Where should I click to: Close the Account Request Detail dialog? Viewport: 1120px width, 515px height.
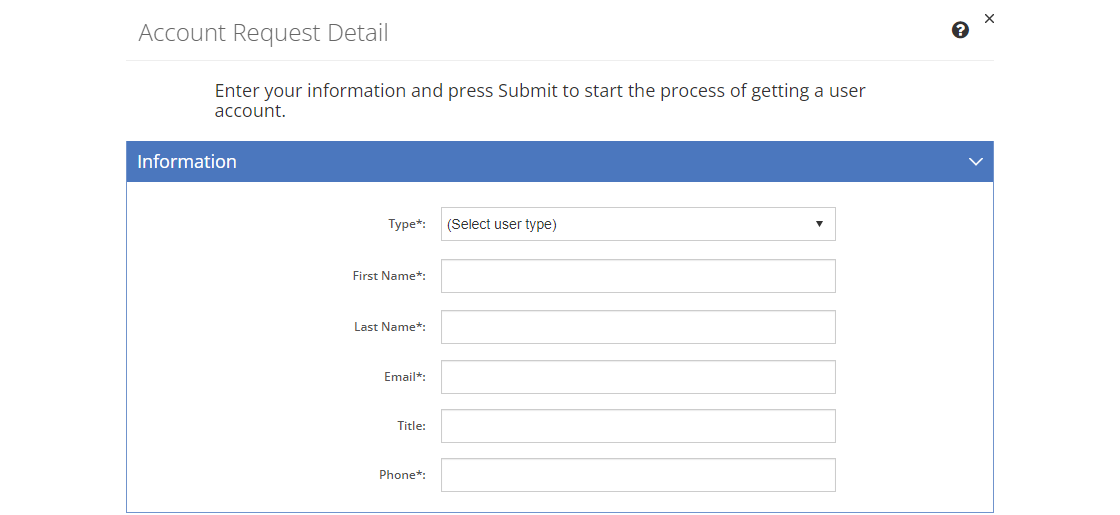pyautogui.click(x=989, y=18)
